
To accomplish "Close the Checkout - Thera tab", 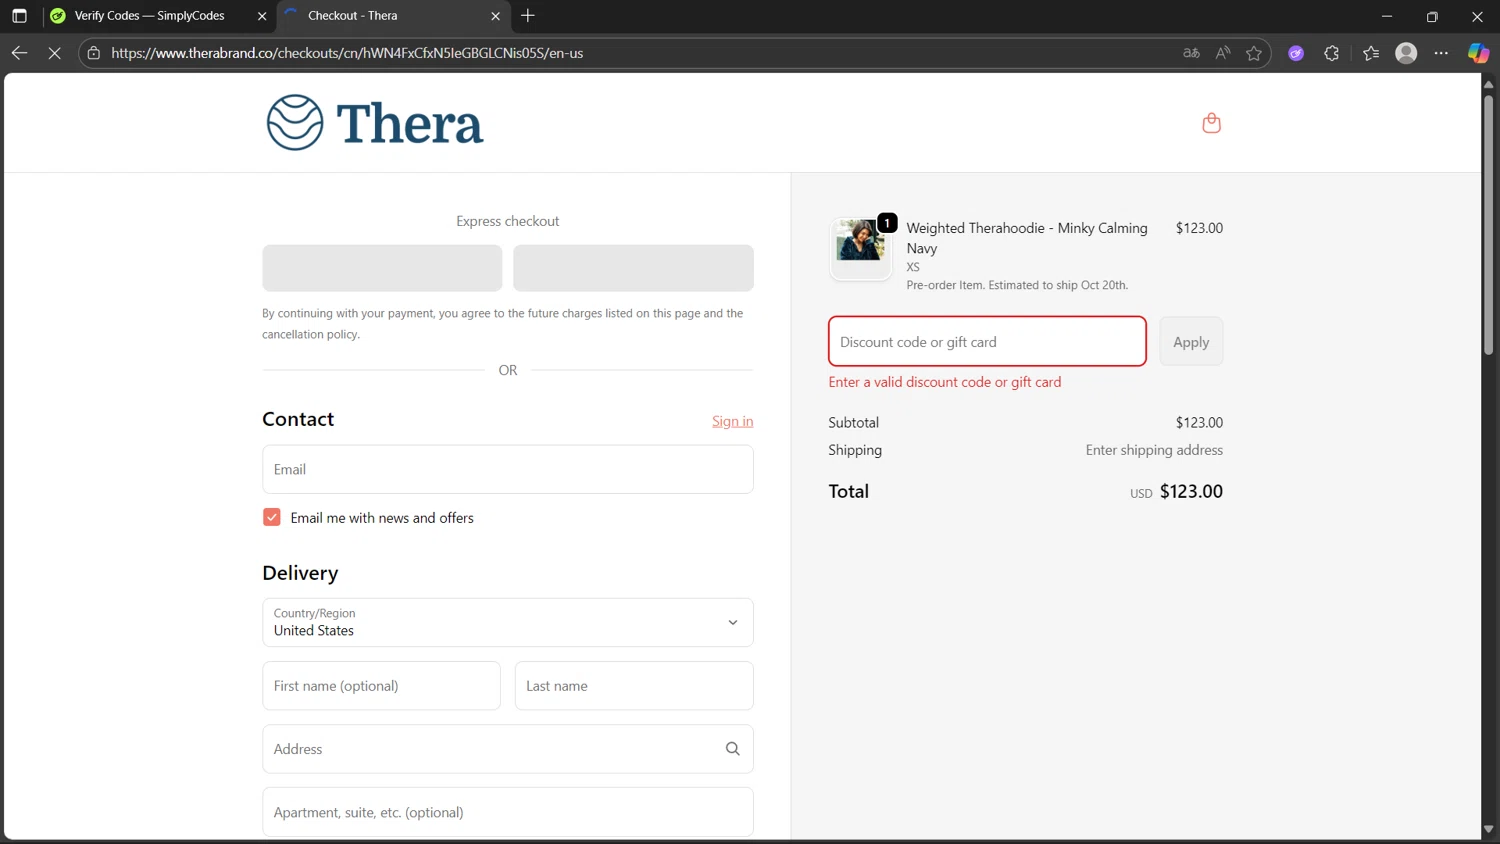I will [x=495, y=16].
